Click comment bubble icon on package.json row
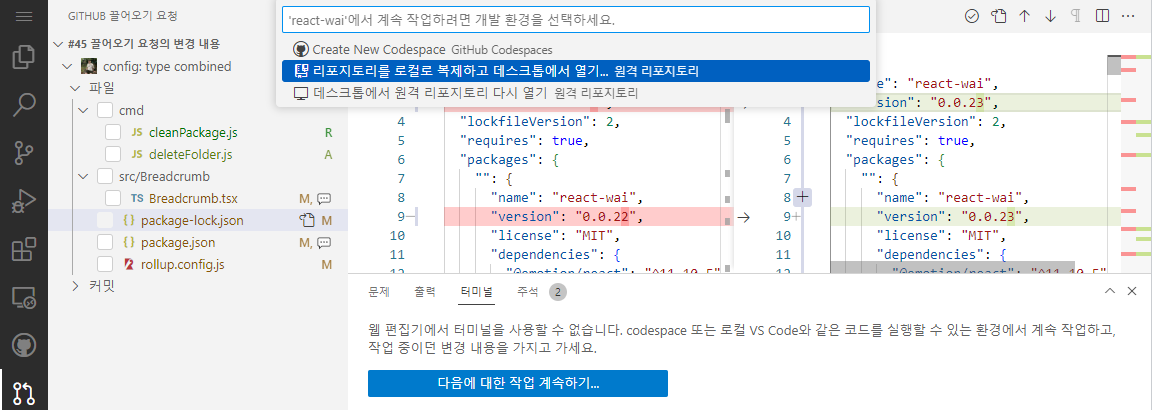Image resolution: width=1152 pixels, height=410 pixels. coord(324,242)
